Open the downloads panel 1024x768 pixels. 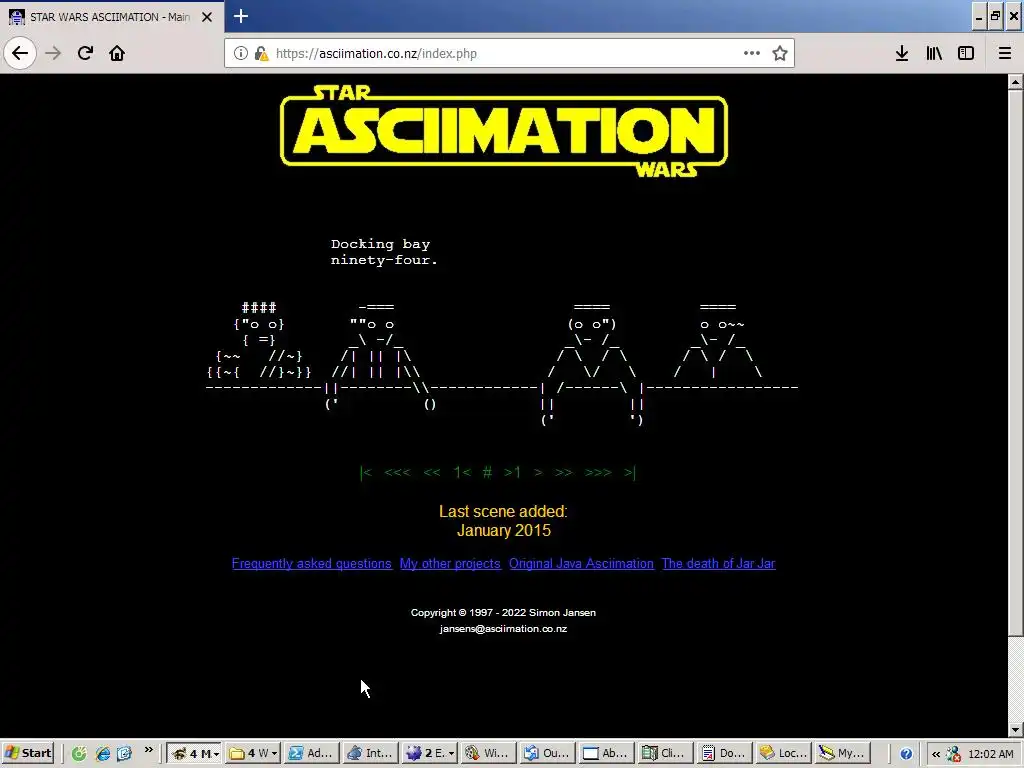coord(902,53)
